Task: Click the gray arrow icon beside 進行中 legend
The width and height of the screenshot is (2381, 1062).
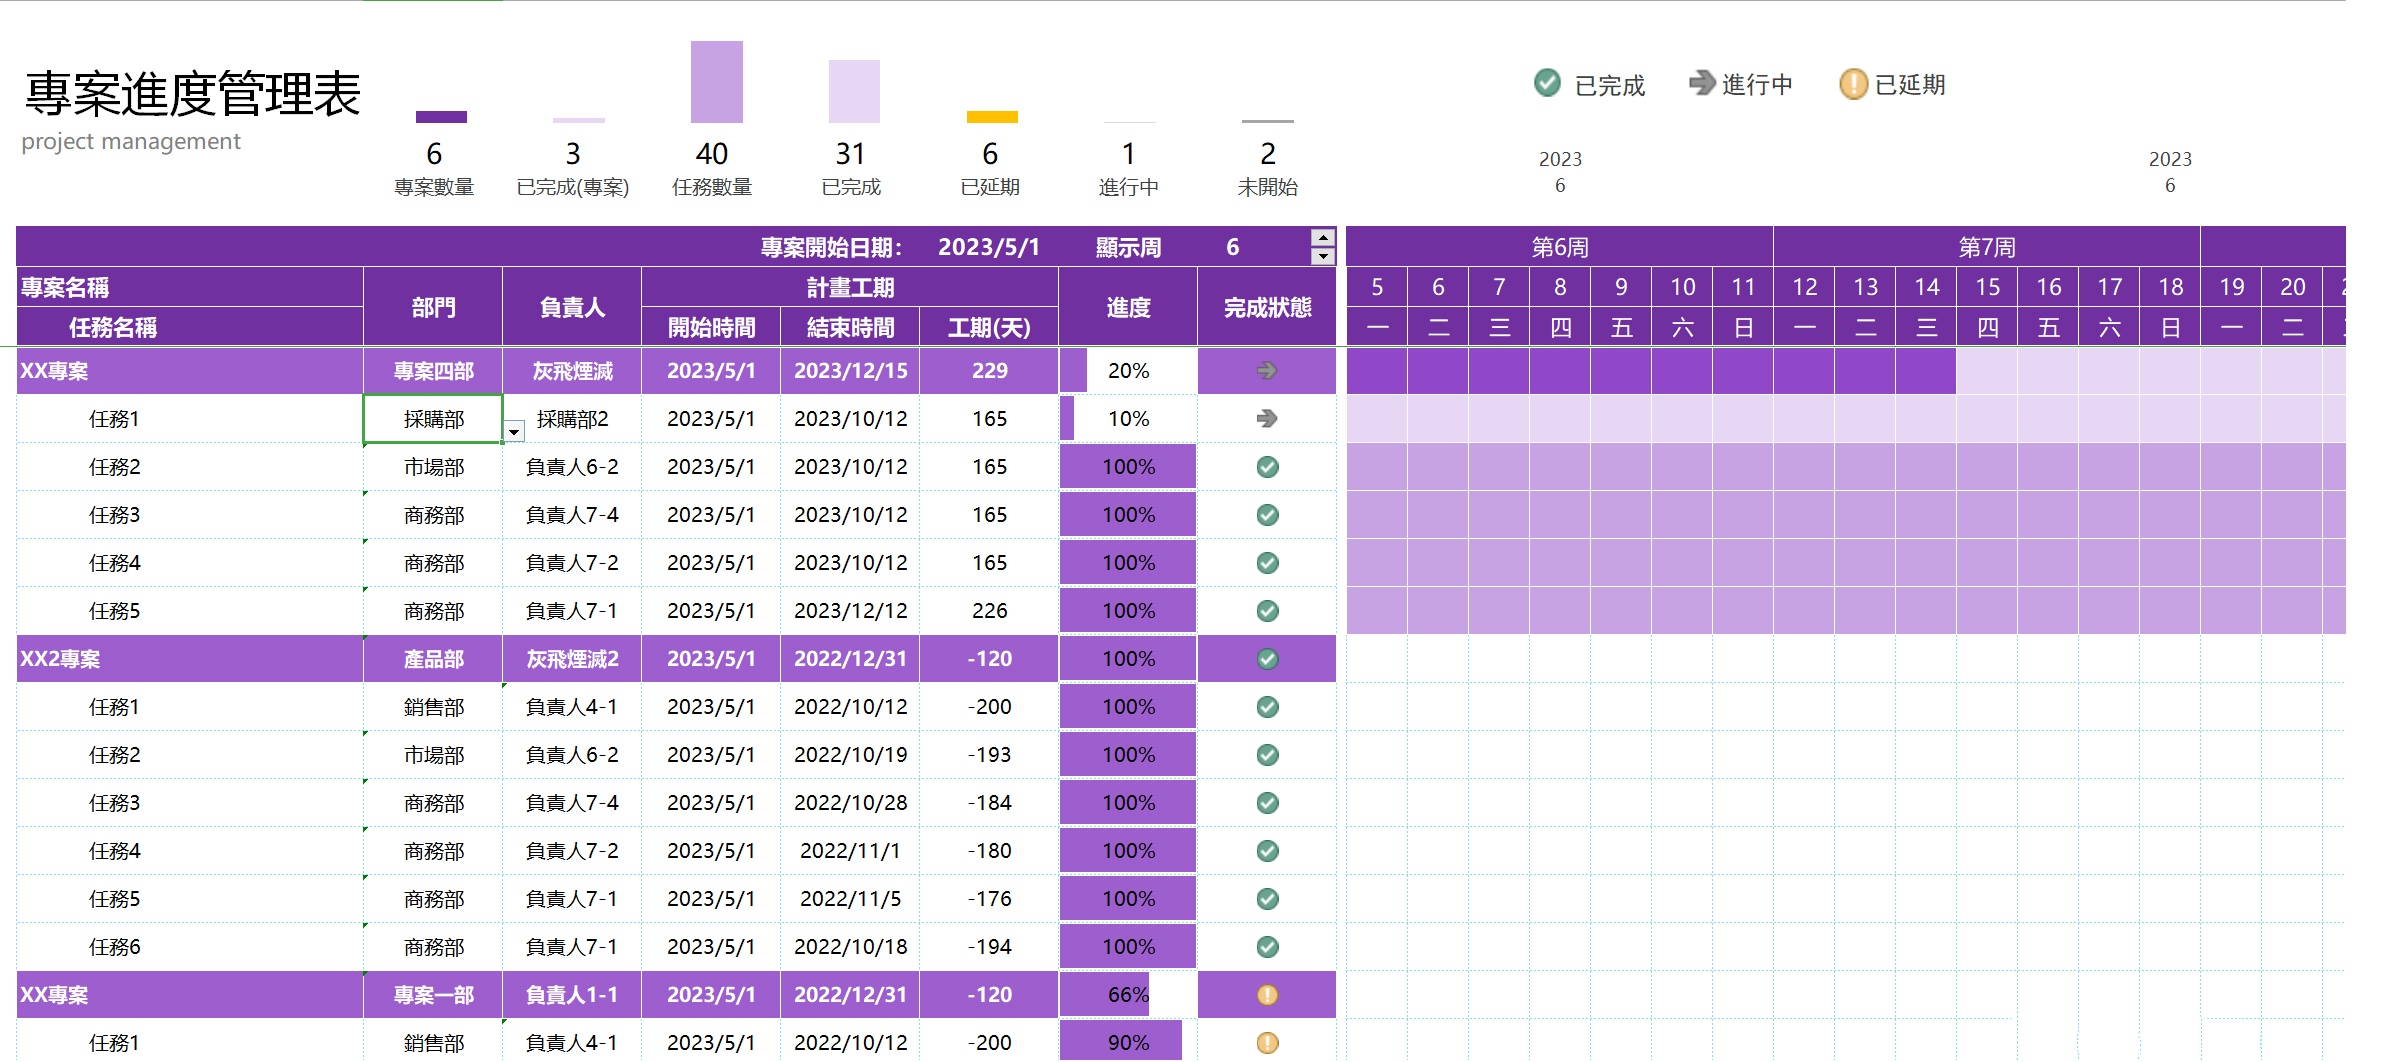Action: pos(1702,83)
